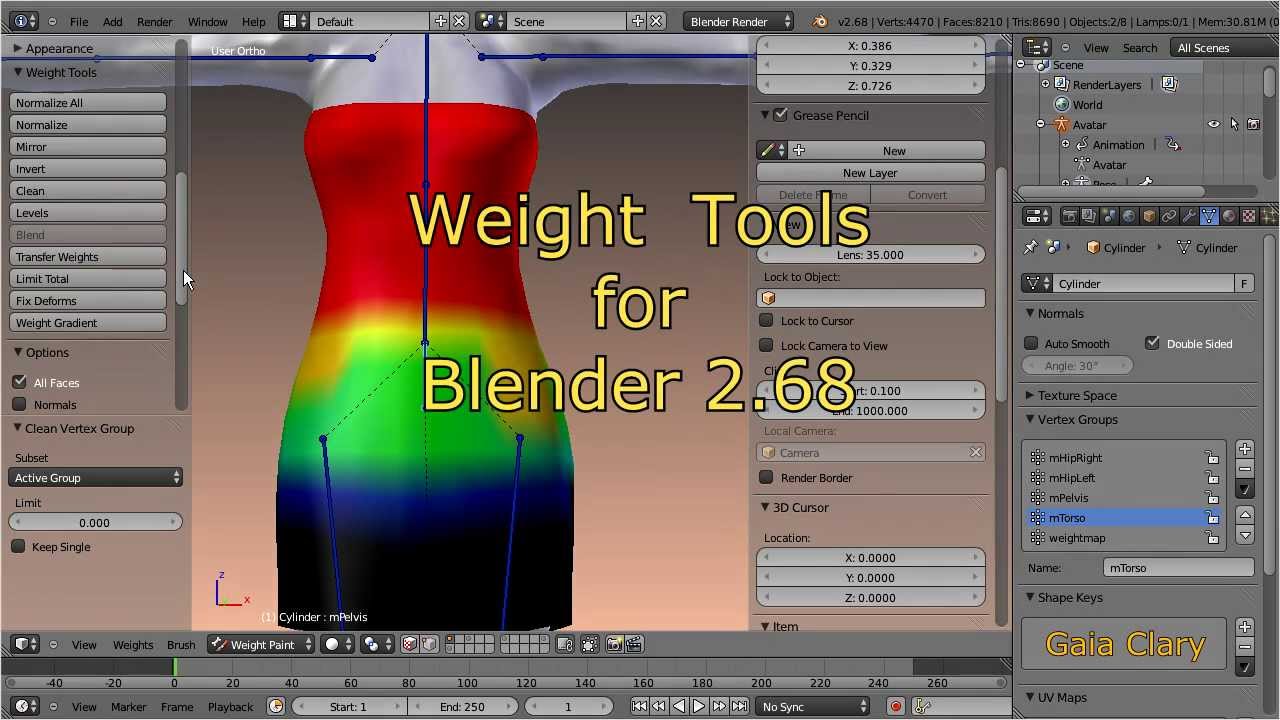Viewport: 1280px width, 720px height.
Task: Click the Normalize All button
Action: pos(88,103)
